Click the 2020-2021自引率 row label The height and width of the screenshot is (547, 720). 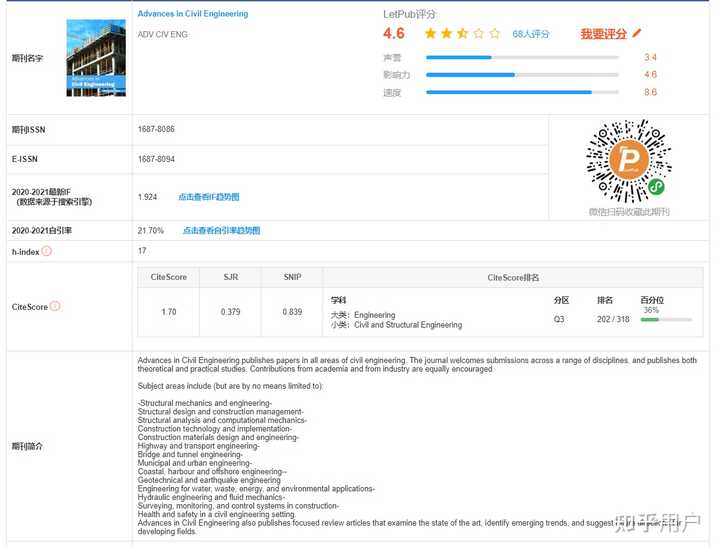tap(42, 231)
